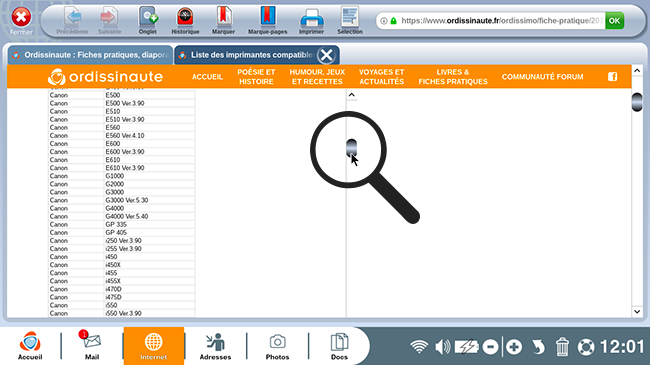Click the page scrollbar up arrow
Screen dimensions: 650x365
pyautogui.click(x=637, y=71)
